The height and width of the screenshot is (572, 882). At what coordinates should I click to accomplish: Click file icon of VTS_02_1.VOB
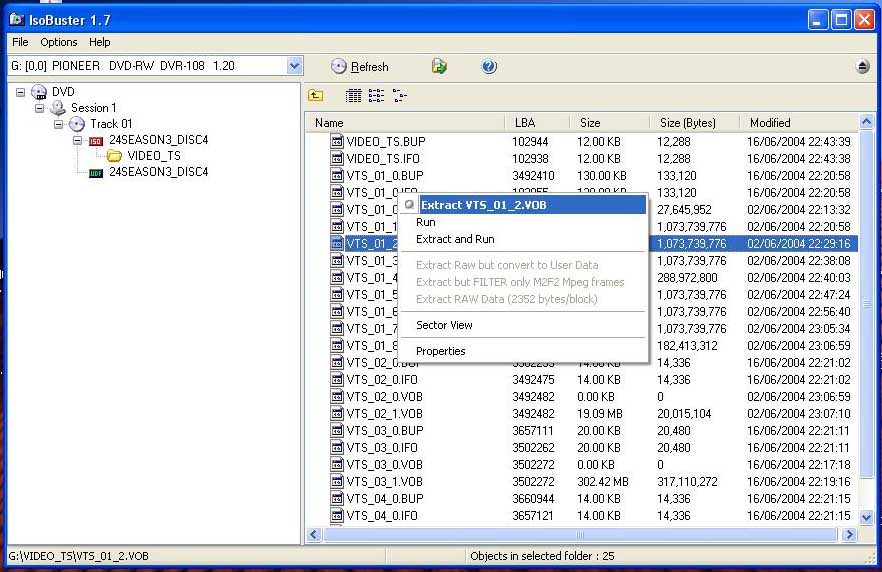click(x=337, y=413)
